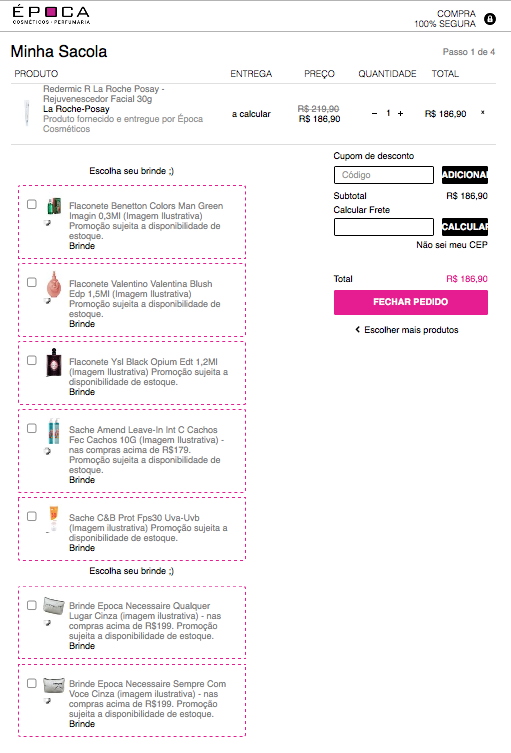
Task: Click the ADICIONAR coupon button
Action: (464, 175)
